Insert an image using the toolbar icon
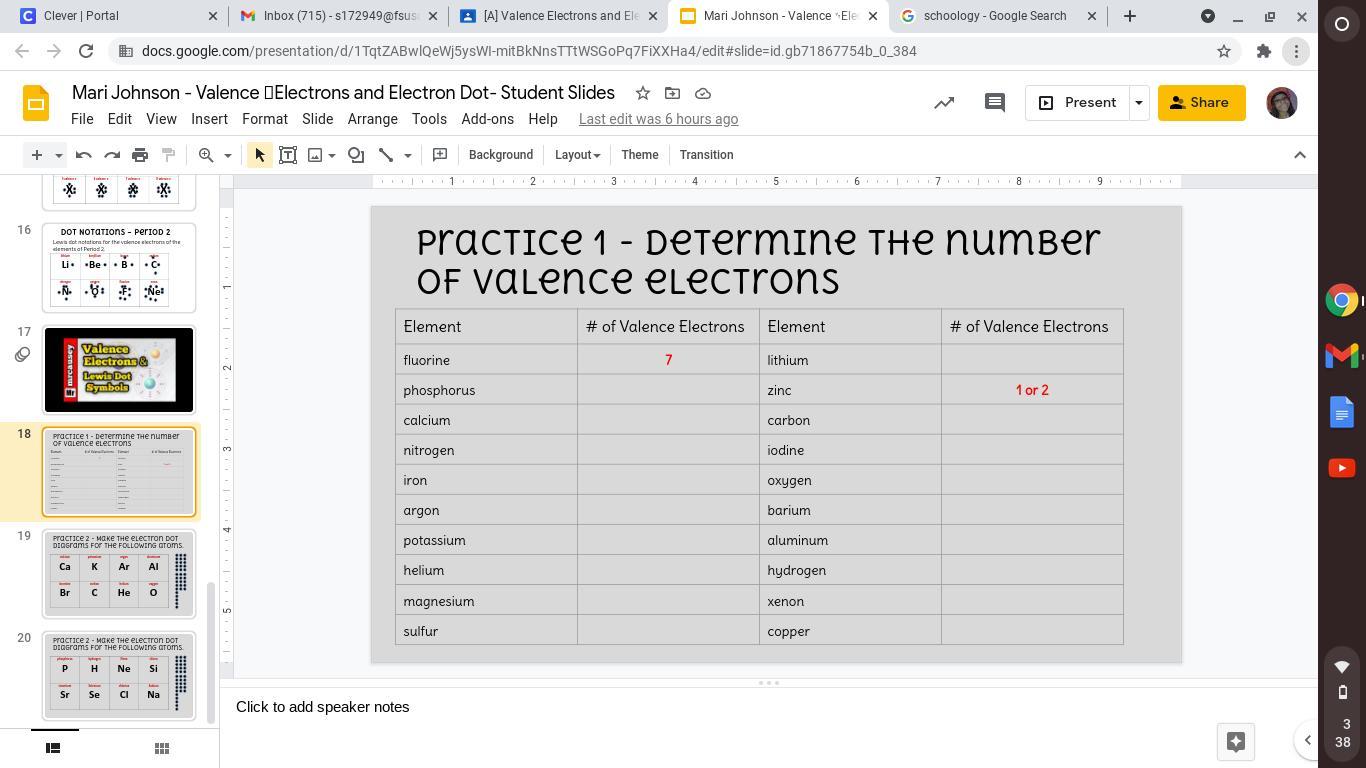Viewport: 1366px width, 768px height. point(315,155)
